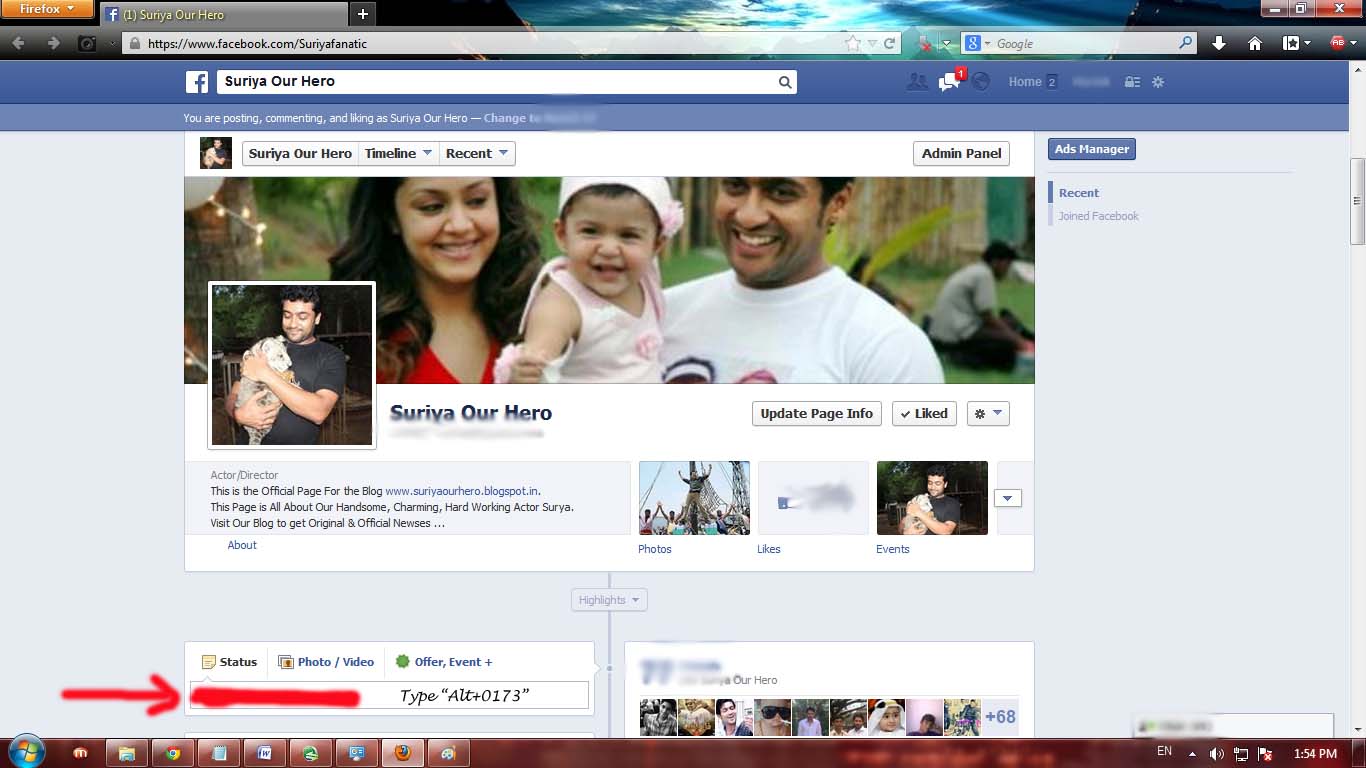Click Update Page Info button
The image size is (1366, 768).
pyautogui.click(x=817, y=413)
